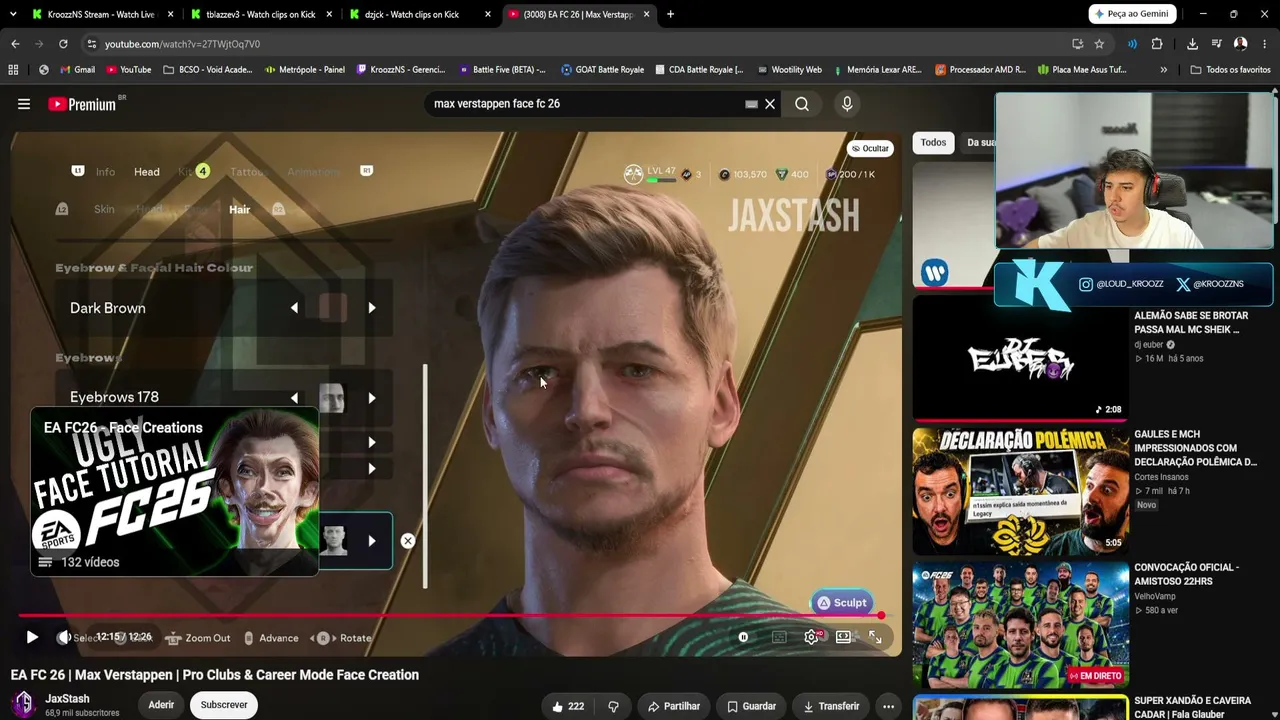Screen dimensions: 1280x720
Task: Bookmark this page with the star
Action: [1099, 44]
